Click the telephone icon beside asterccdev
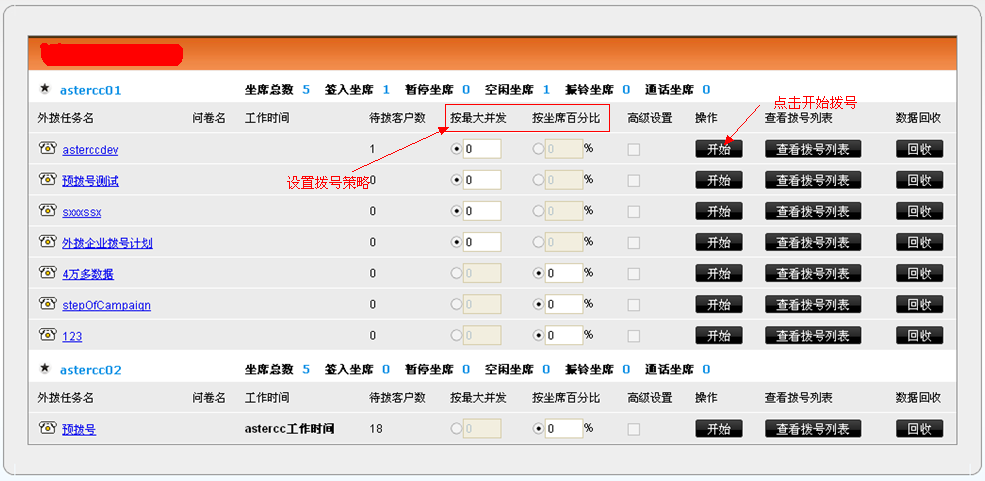This screenshot has width=985, height=481. tap(47, 148)
